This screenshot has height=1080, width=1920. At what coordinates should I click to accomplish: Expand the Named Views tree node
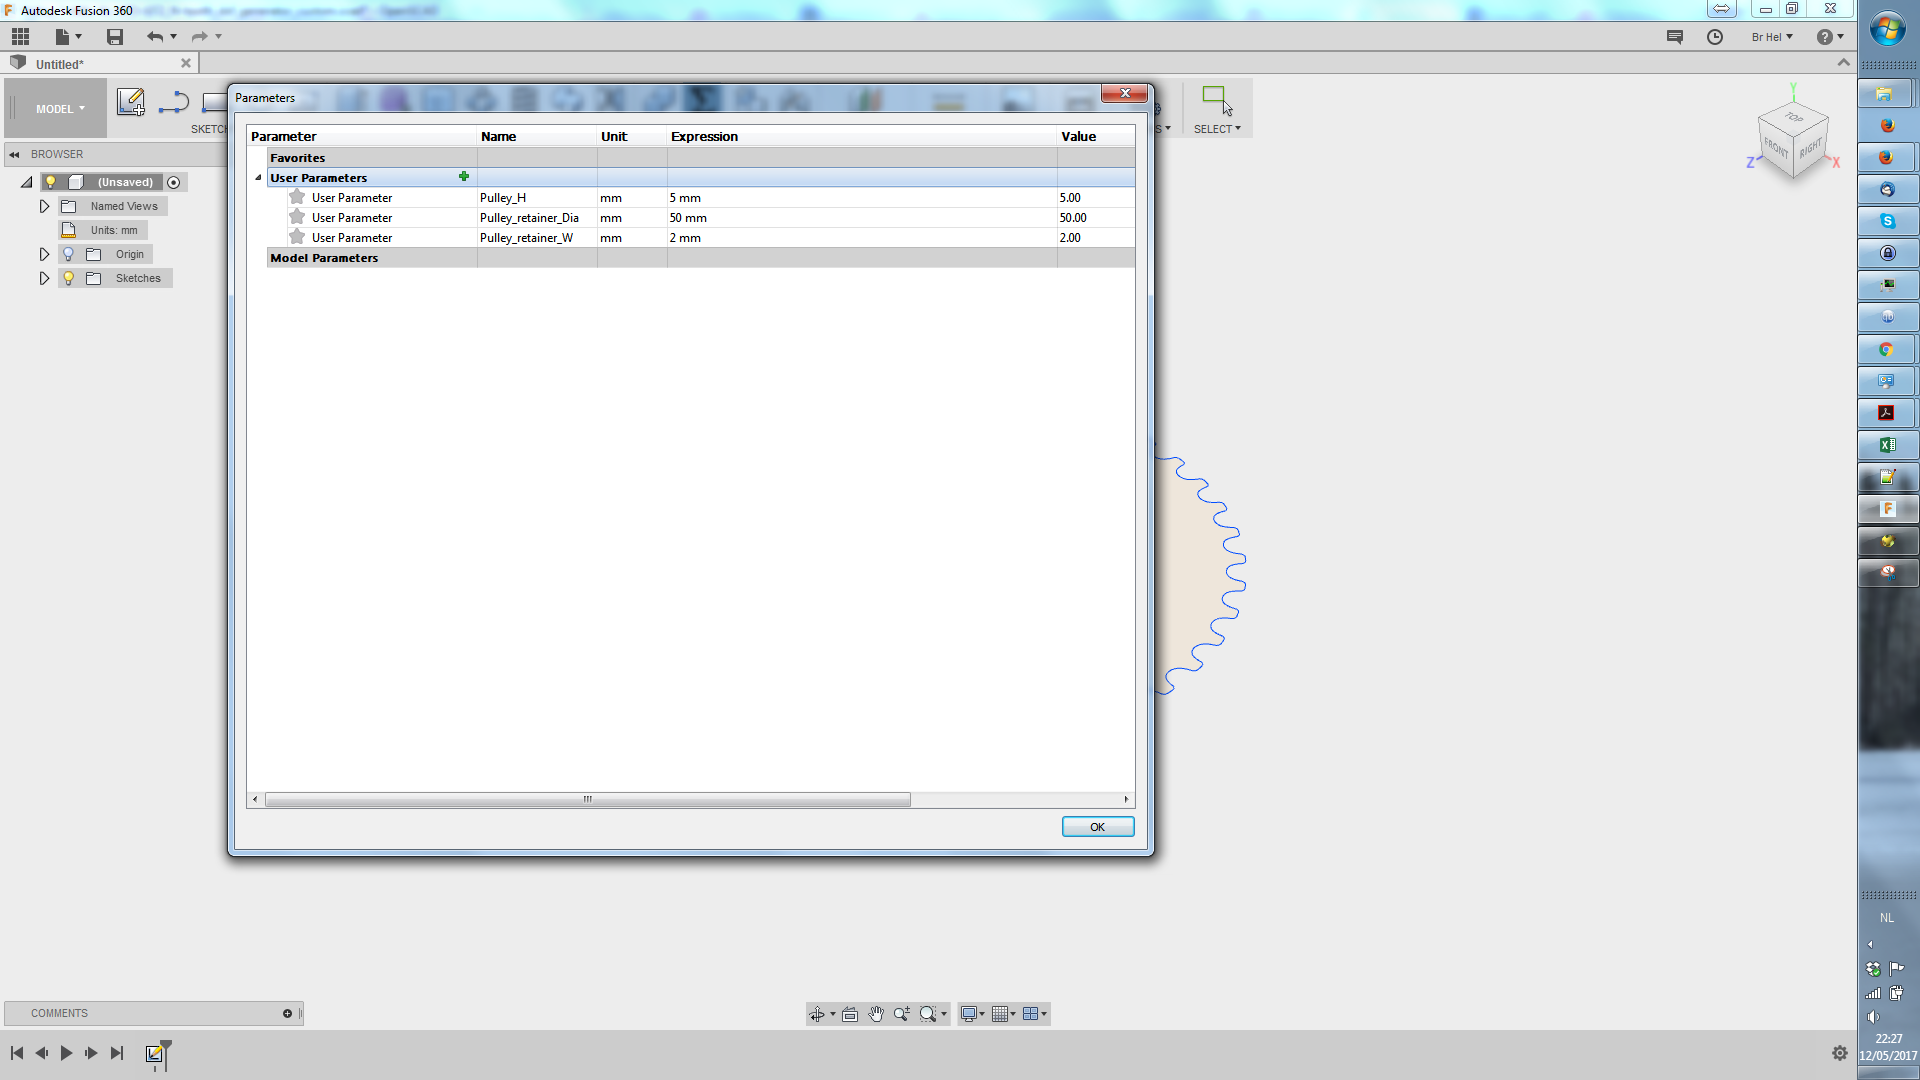(x=44, y=206)
